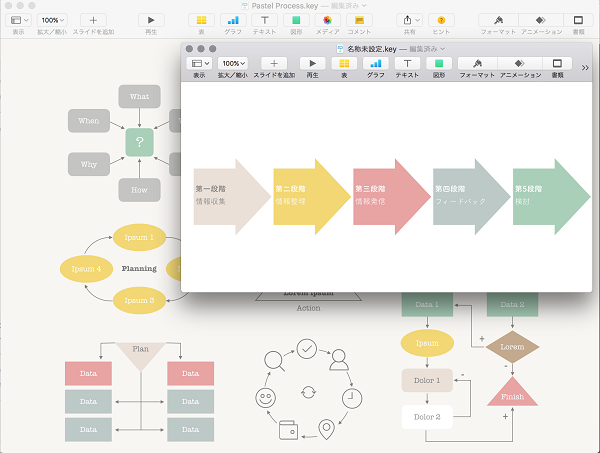Open the Share menu in Pastel Process toolbar
Screen dimensions: 600x453
click(x=409, y=20)
